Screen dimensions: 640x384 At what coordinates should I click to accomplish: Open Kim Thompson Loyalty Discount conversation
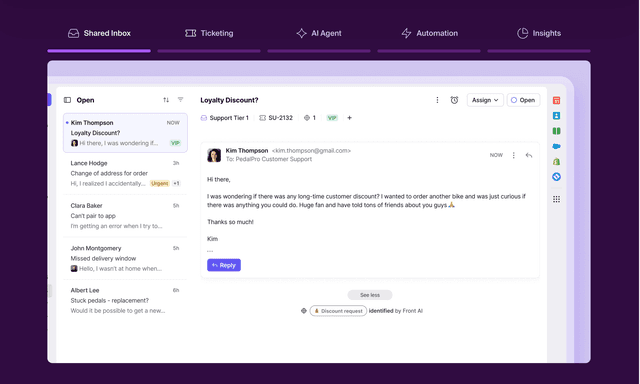(125, 133)
